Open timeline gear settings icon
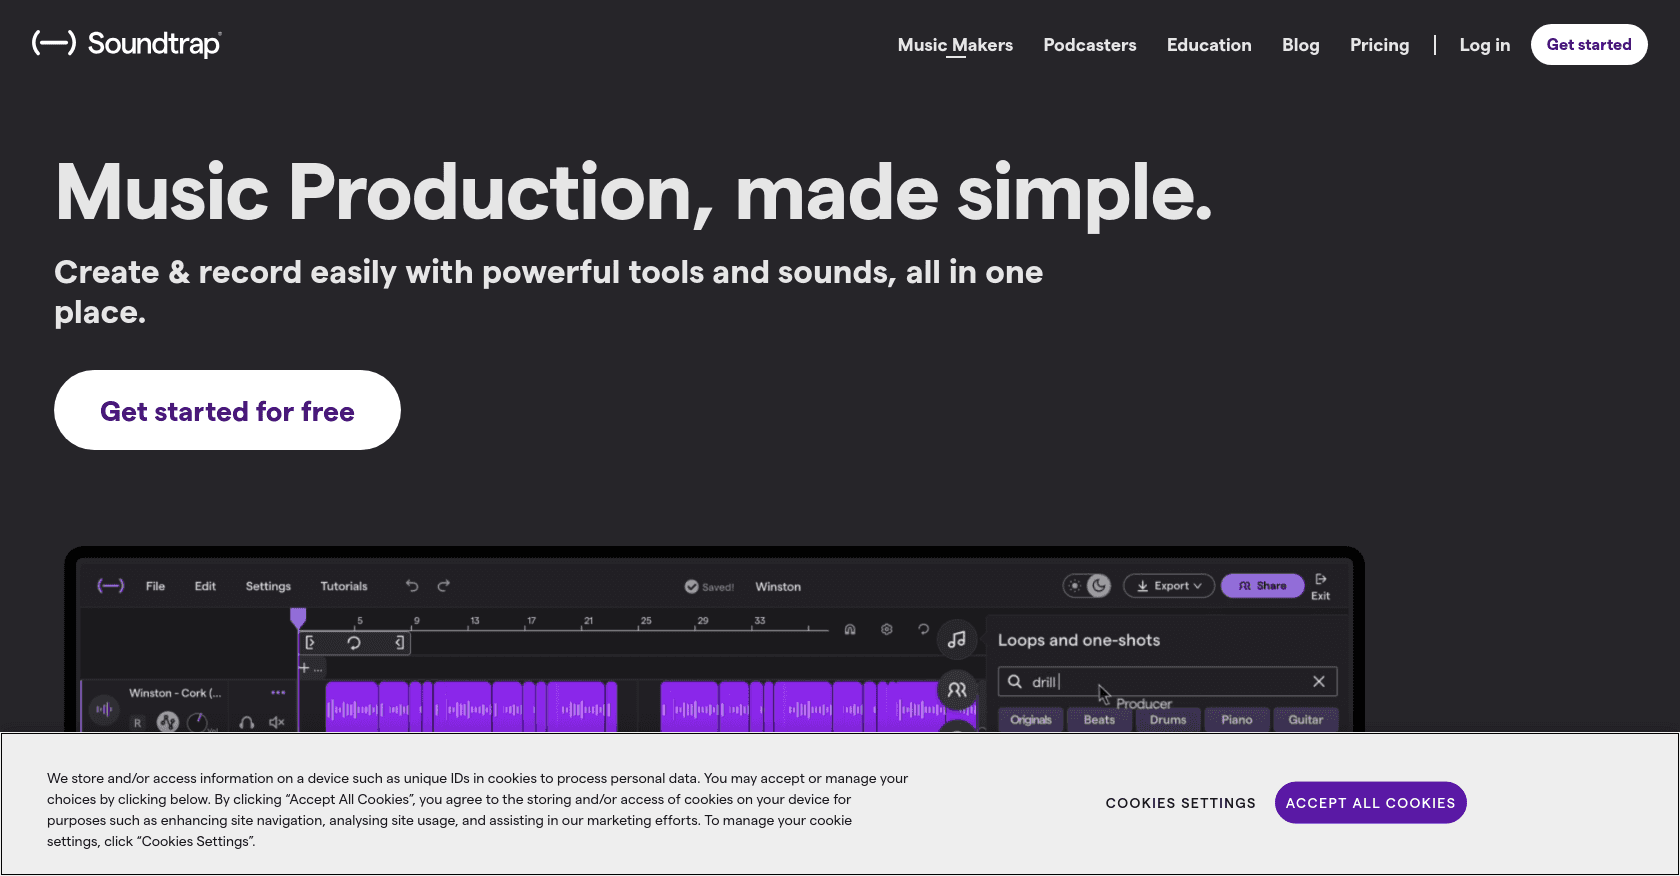The height and width of the screenshot is (876, 1680). pyautogui.click(x=887, y=630)
